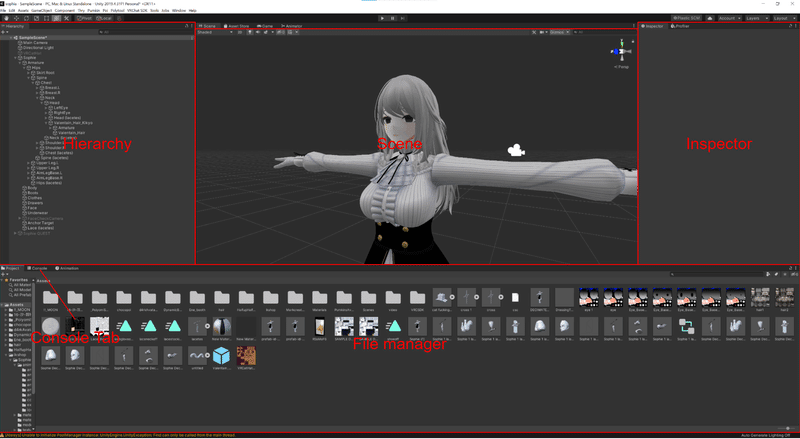The width and height of the screenshot is (800, 439).
Task: Select the Rect Transform tool
Action: click(46, 18)
